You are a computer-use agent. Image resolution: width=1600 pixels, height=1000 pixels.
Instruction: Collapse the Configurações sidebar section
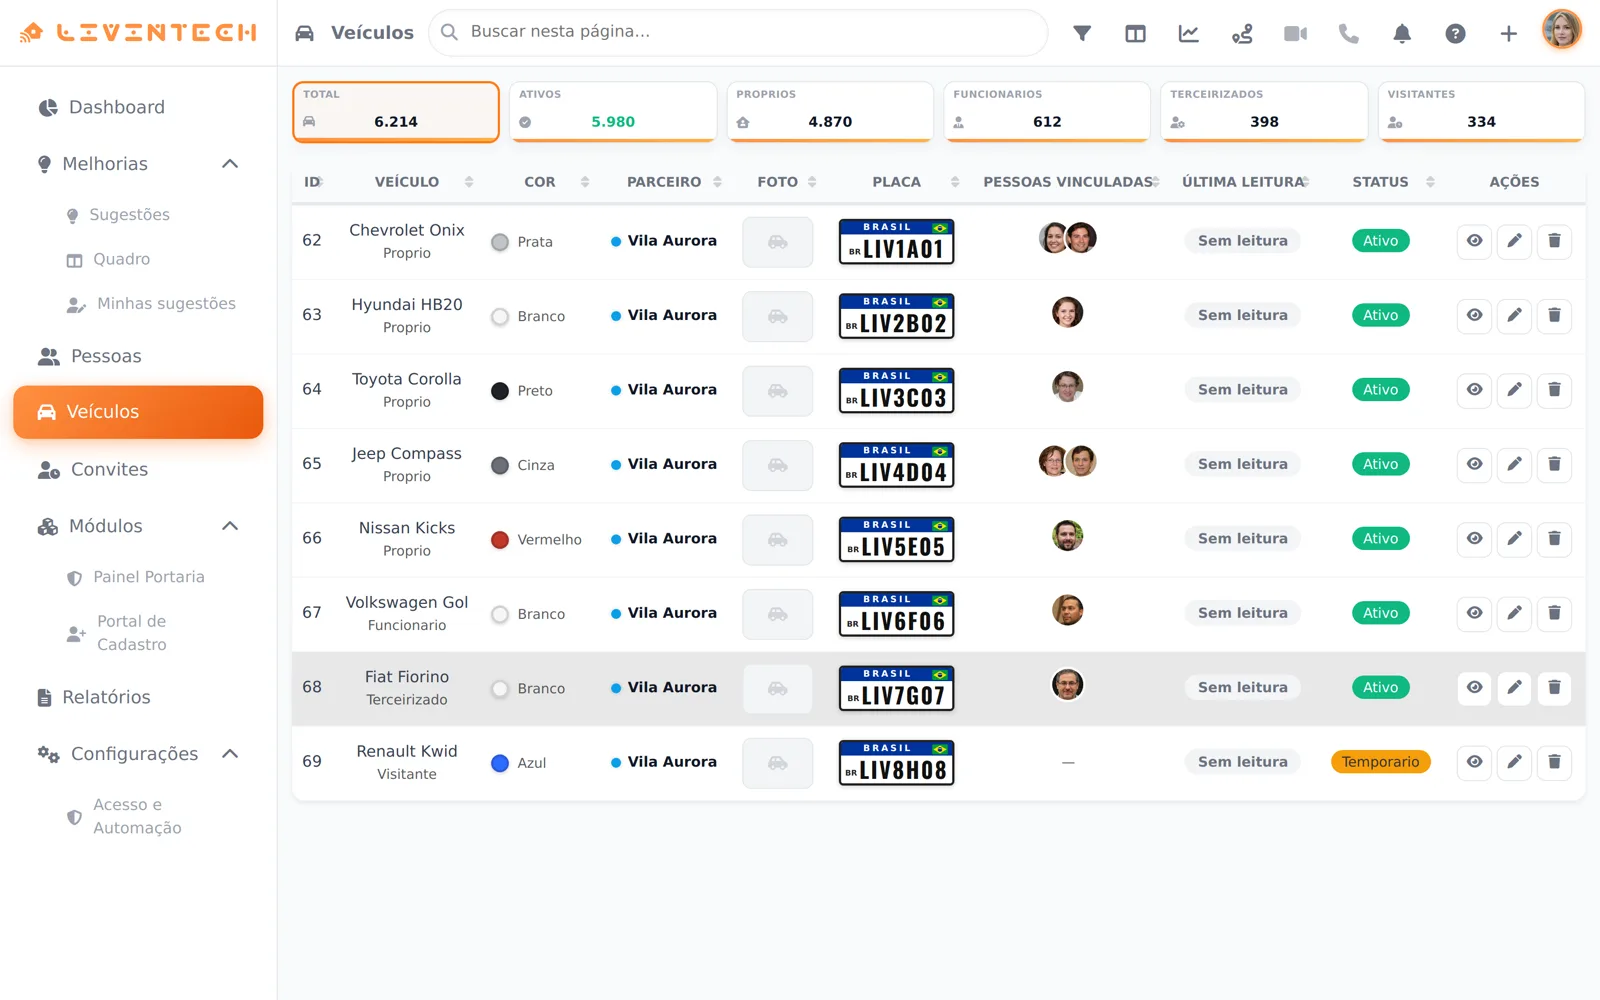tap(230, 754)
